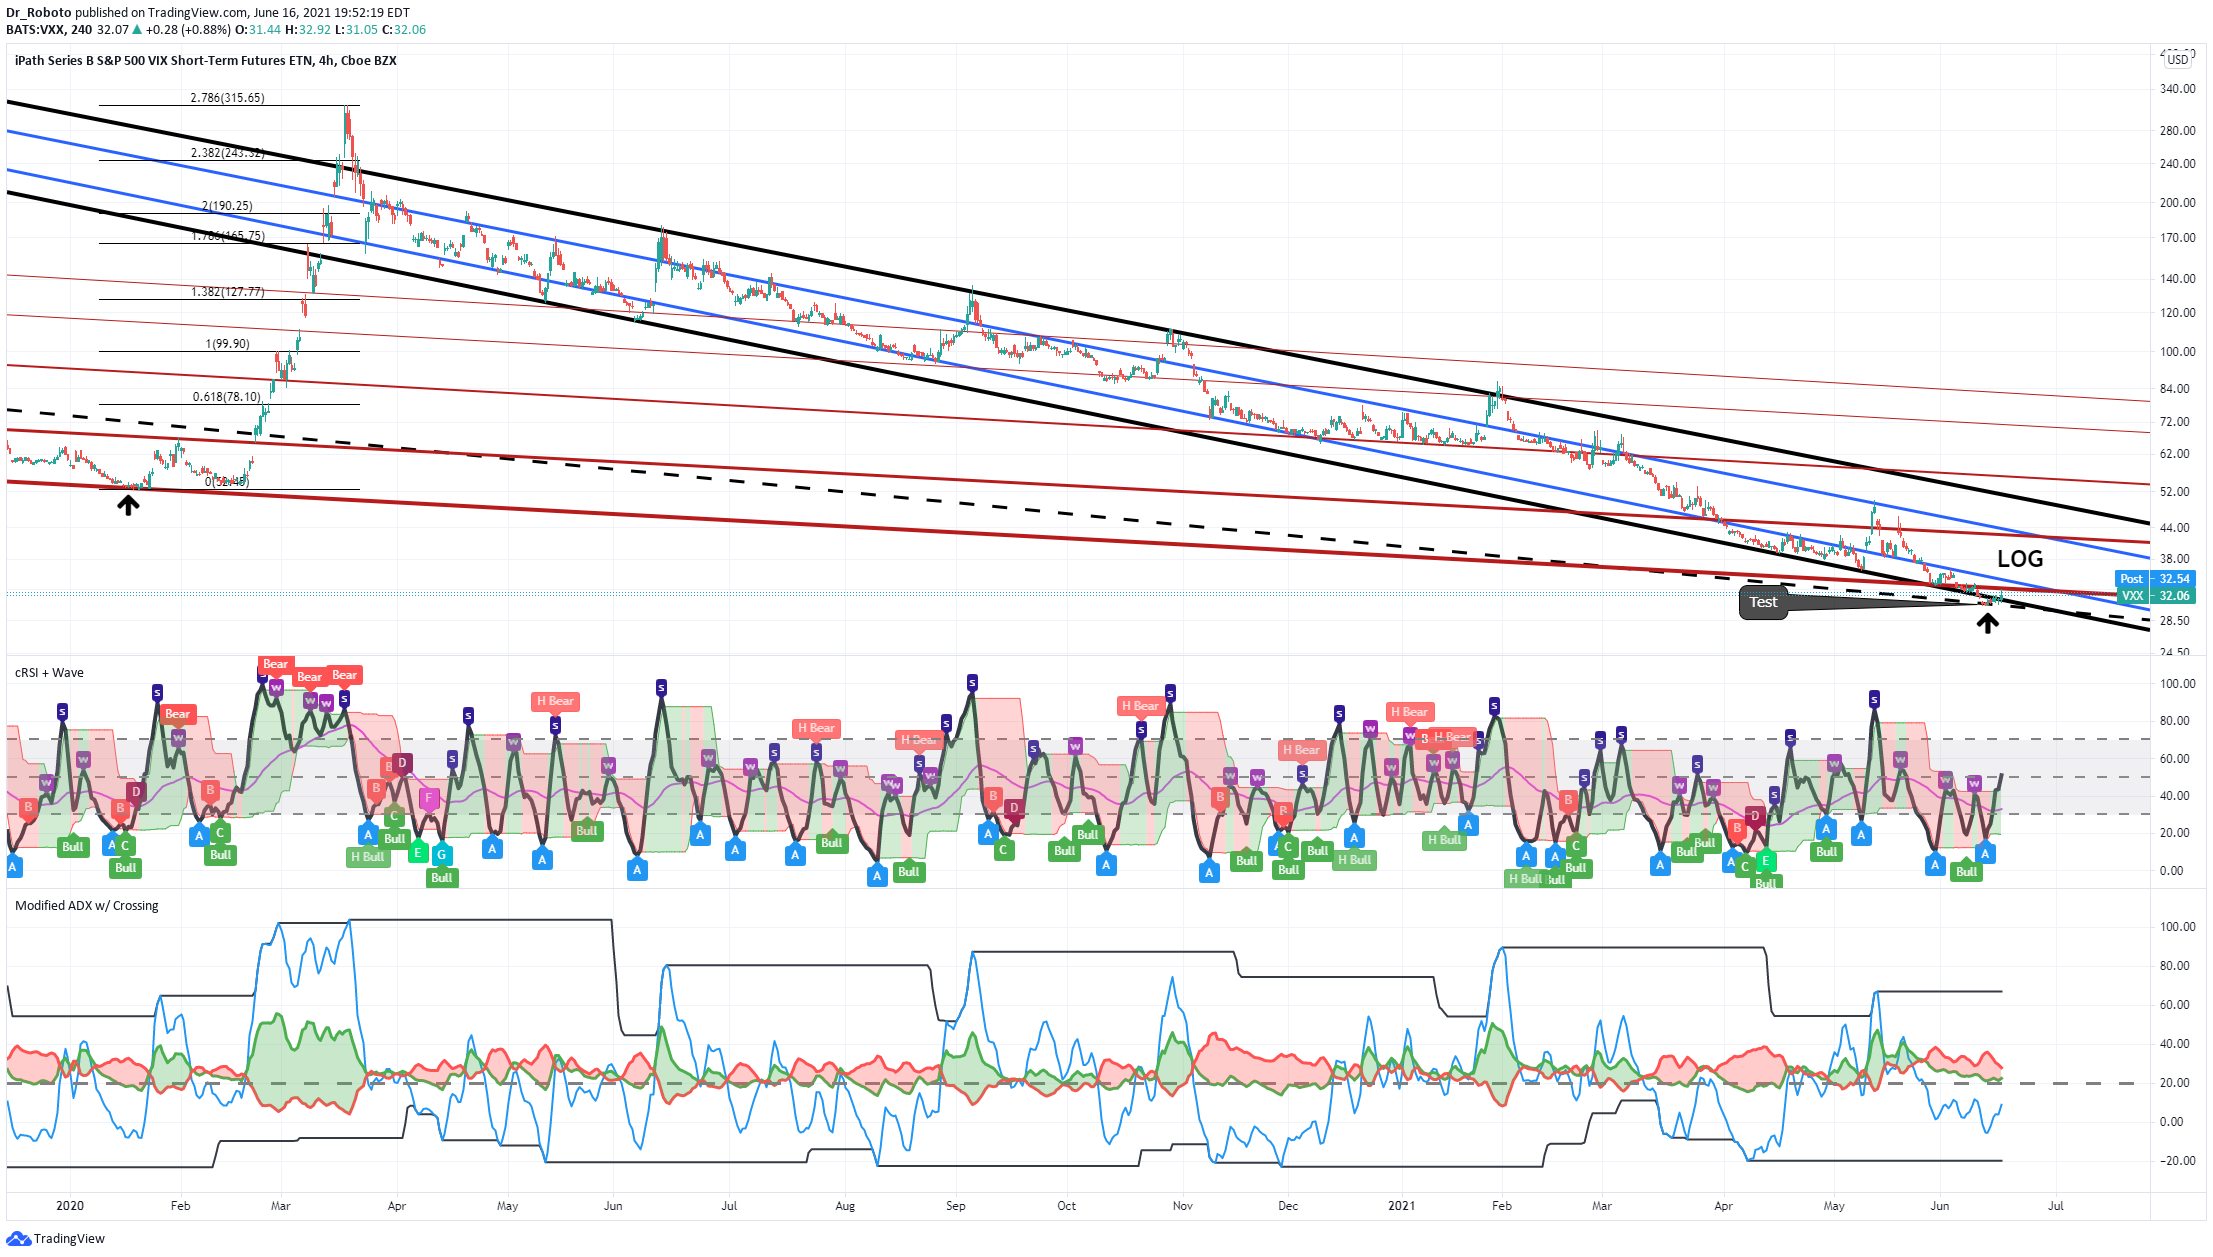Click the Oct label on the time axis
Viewport: 2213px width, 1257px height.
tap(1067, 1206)
